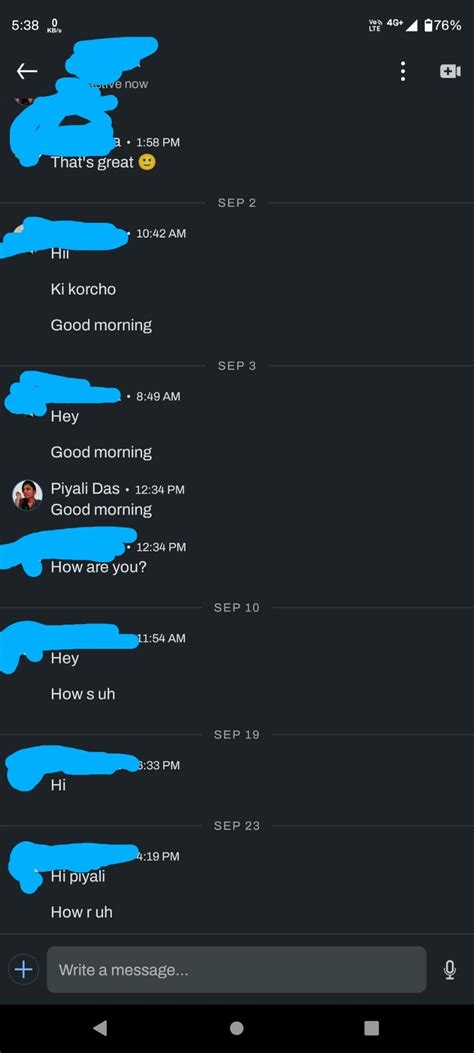
Task: Tap the microphone voice message icon
Action: (x=450, y=970)
